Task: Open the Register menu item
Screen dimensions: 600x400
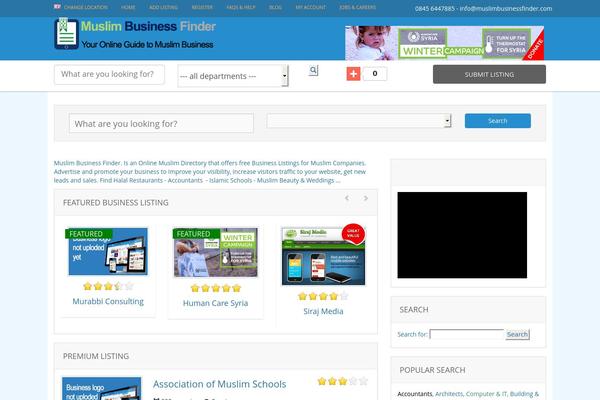Action: click(x=202, y=7)
